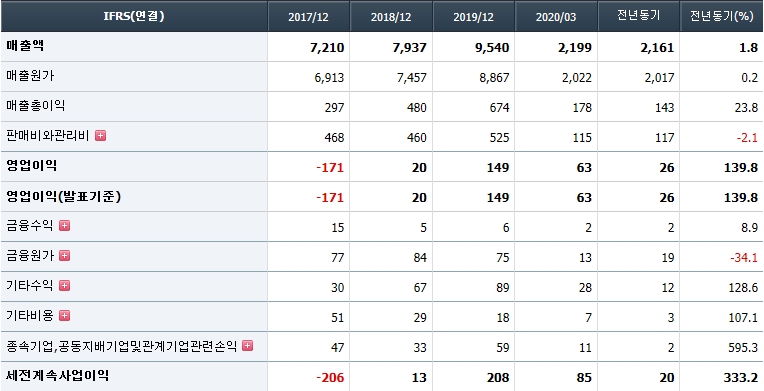
Task: Select the 금융원가 row label
Action: click(x=30, y=255)
